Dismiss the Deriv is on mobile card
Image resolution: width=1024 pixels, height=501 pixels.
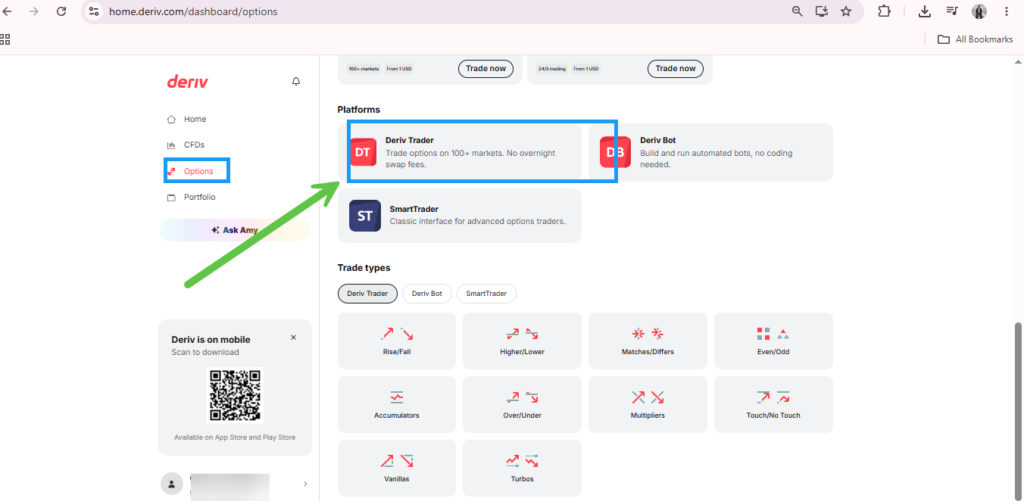[x=293, y=338]
